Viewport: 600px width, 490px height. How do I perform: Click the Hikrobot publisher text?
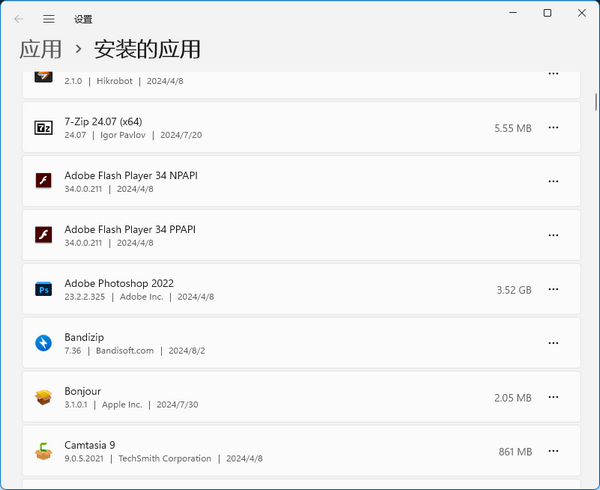coord(114,81)
